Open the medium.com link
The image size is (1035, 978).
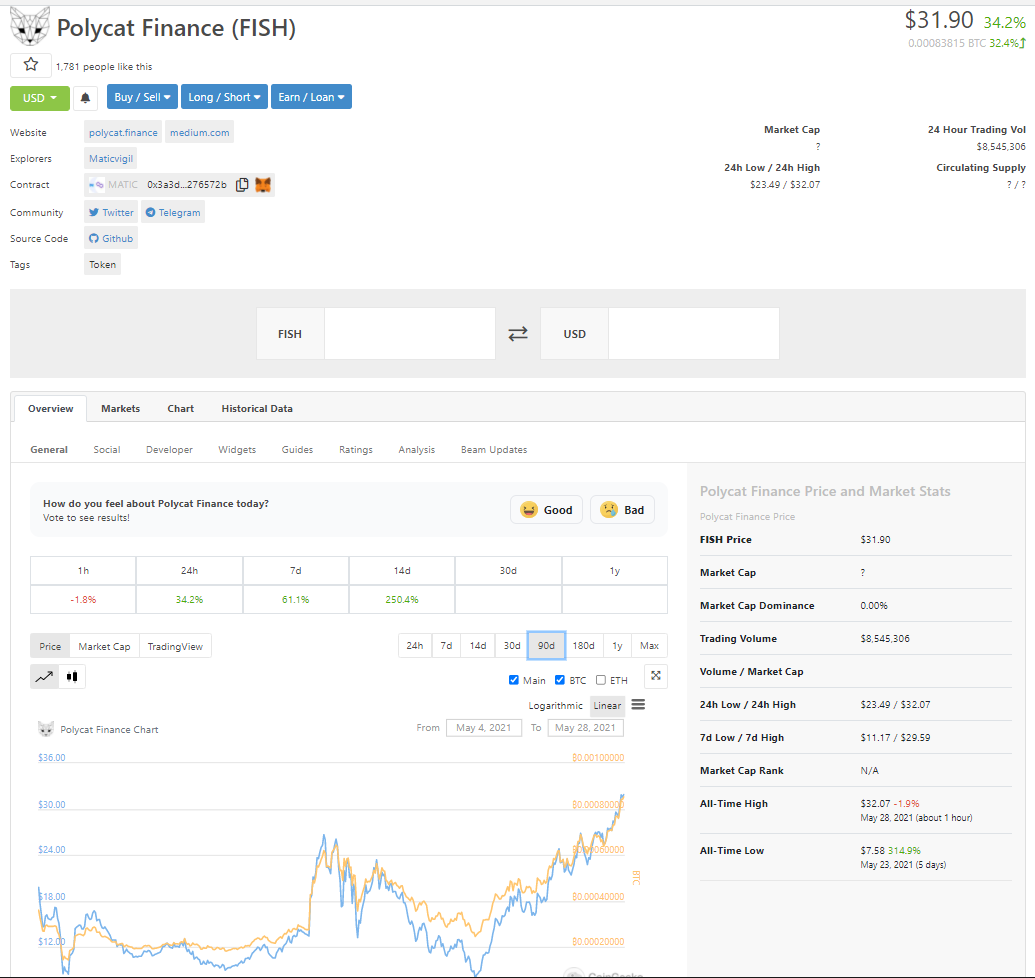tap(199, 133)
